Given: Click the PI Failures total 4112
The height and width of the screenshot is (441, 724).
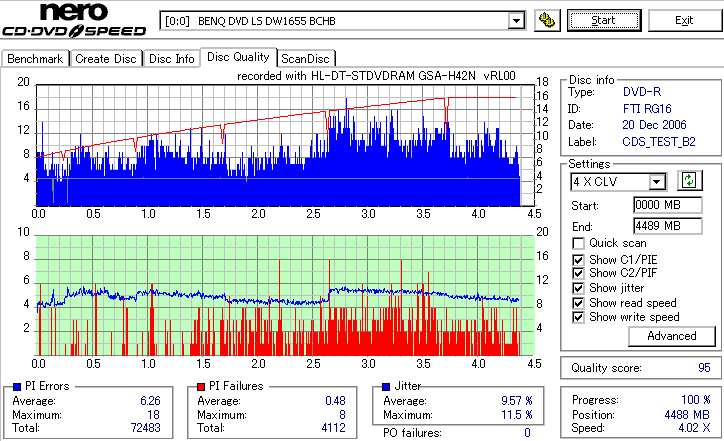Looking at the screenshot, I should point(333,428).
